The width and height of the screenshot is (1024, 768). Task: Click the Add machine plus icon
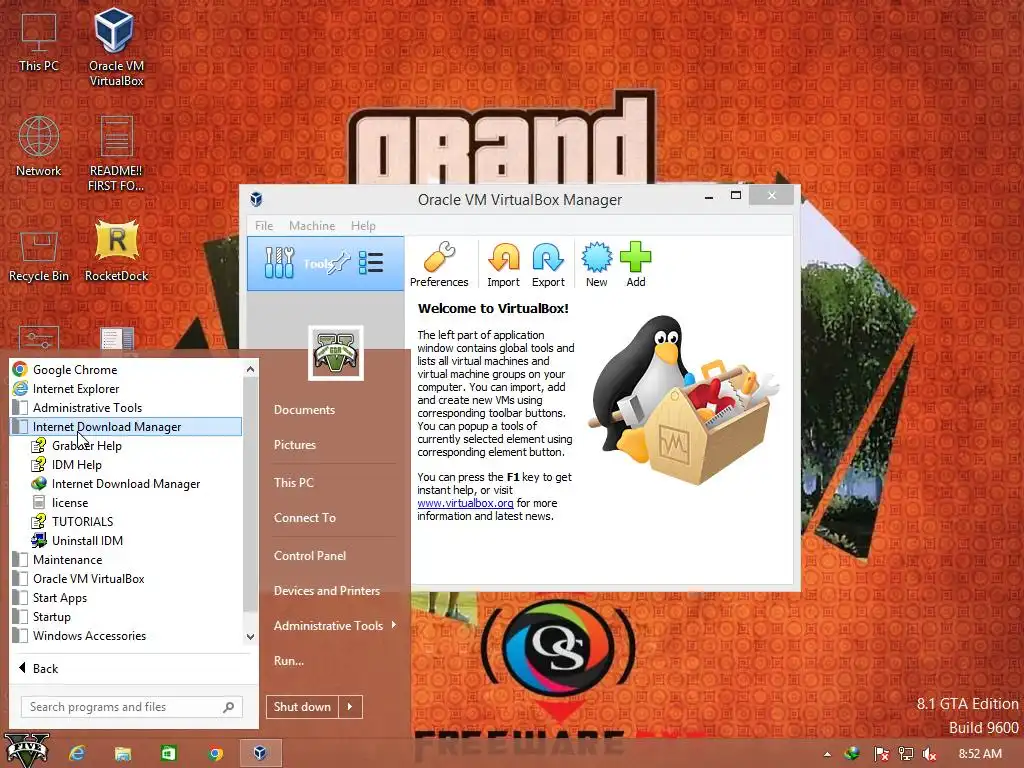click(635, 264)
